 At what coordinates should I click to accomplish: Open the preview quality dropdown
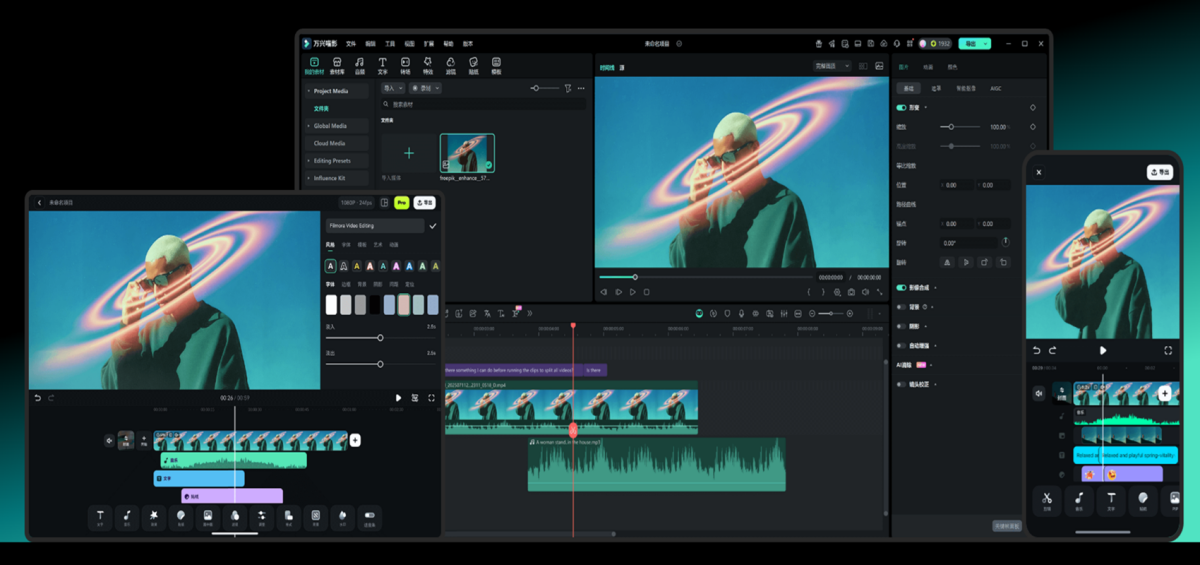click(x=832, y=66)
